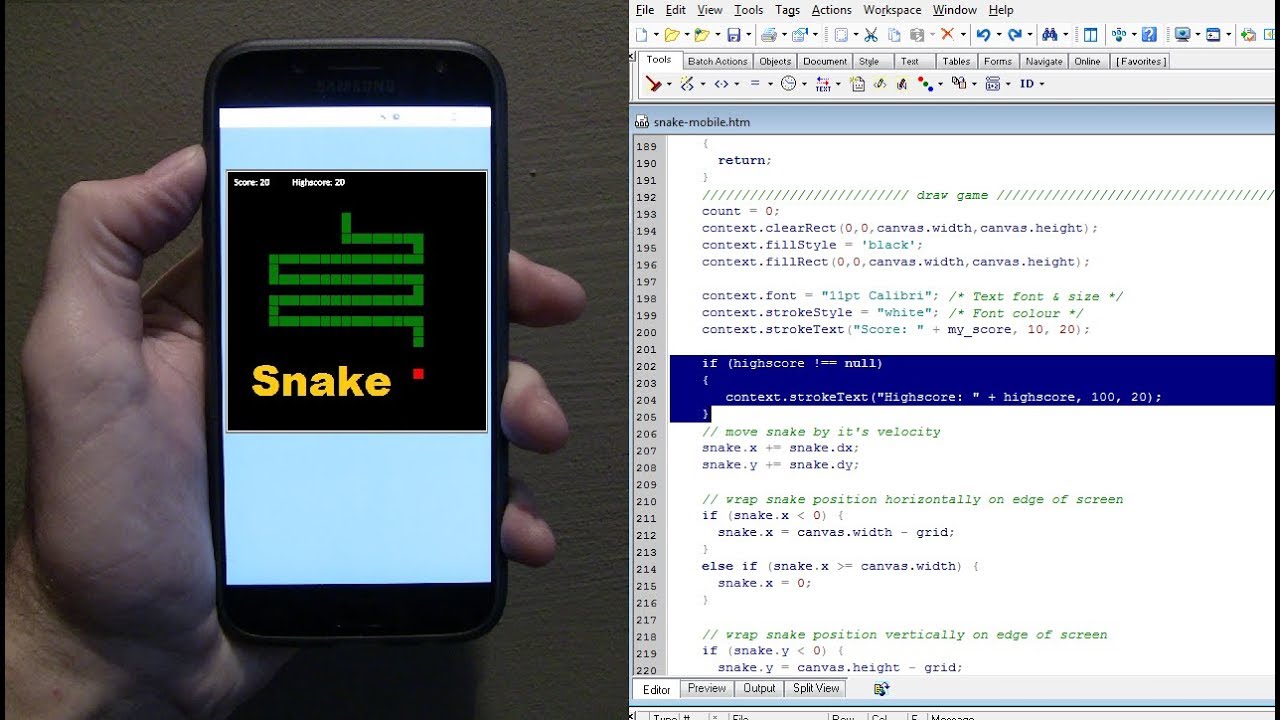Open the Actions menu
The height and width of the screenshot is (720, 1280).
pyautogui.click(x=831, y=10)
